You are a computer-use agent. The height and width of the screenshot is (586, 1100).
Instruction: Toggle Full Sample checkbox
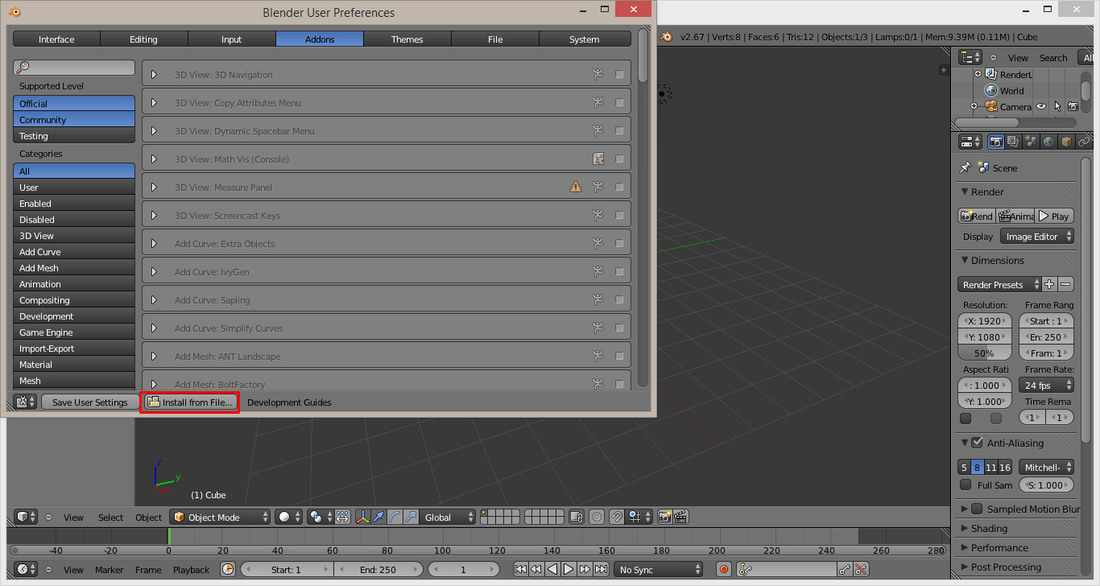click(x=965, y=485)
